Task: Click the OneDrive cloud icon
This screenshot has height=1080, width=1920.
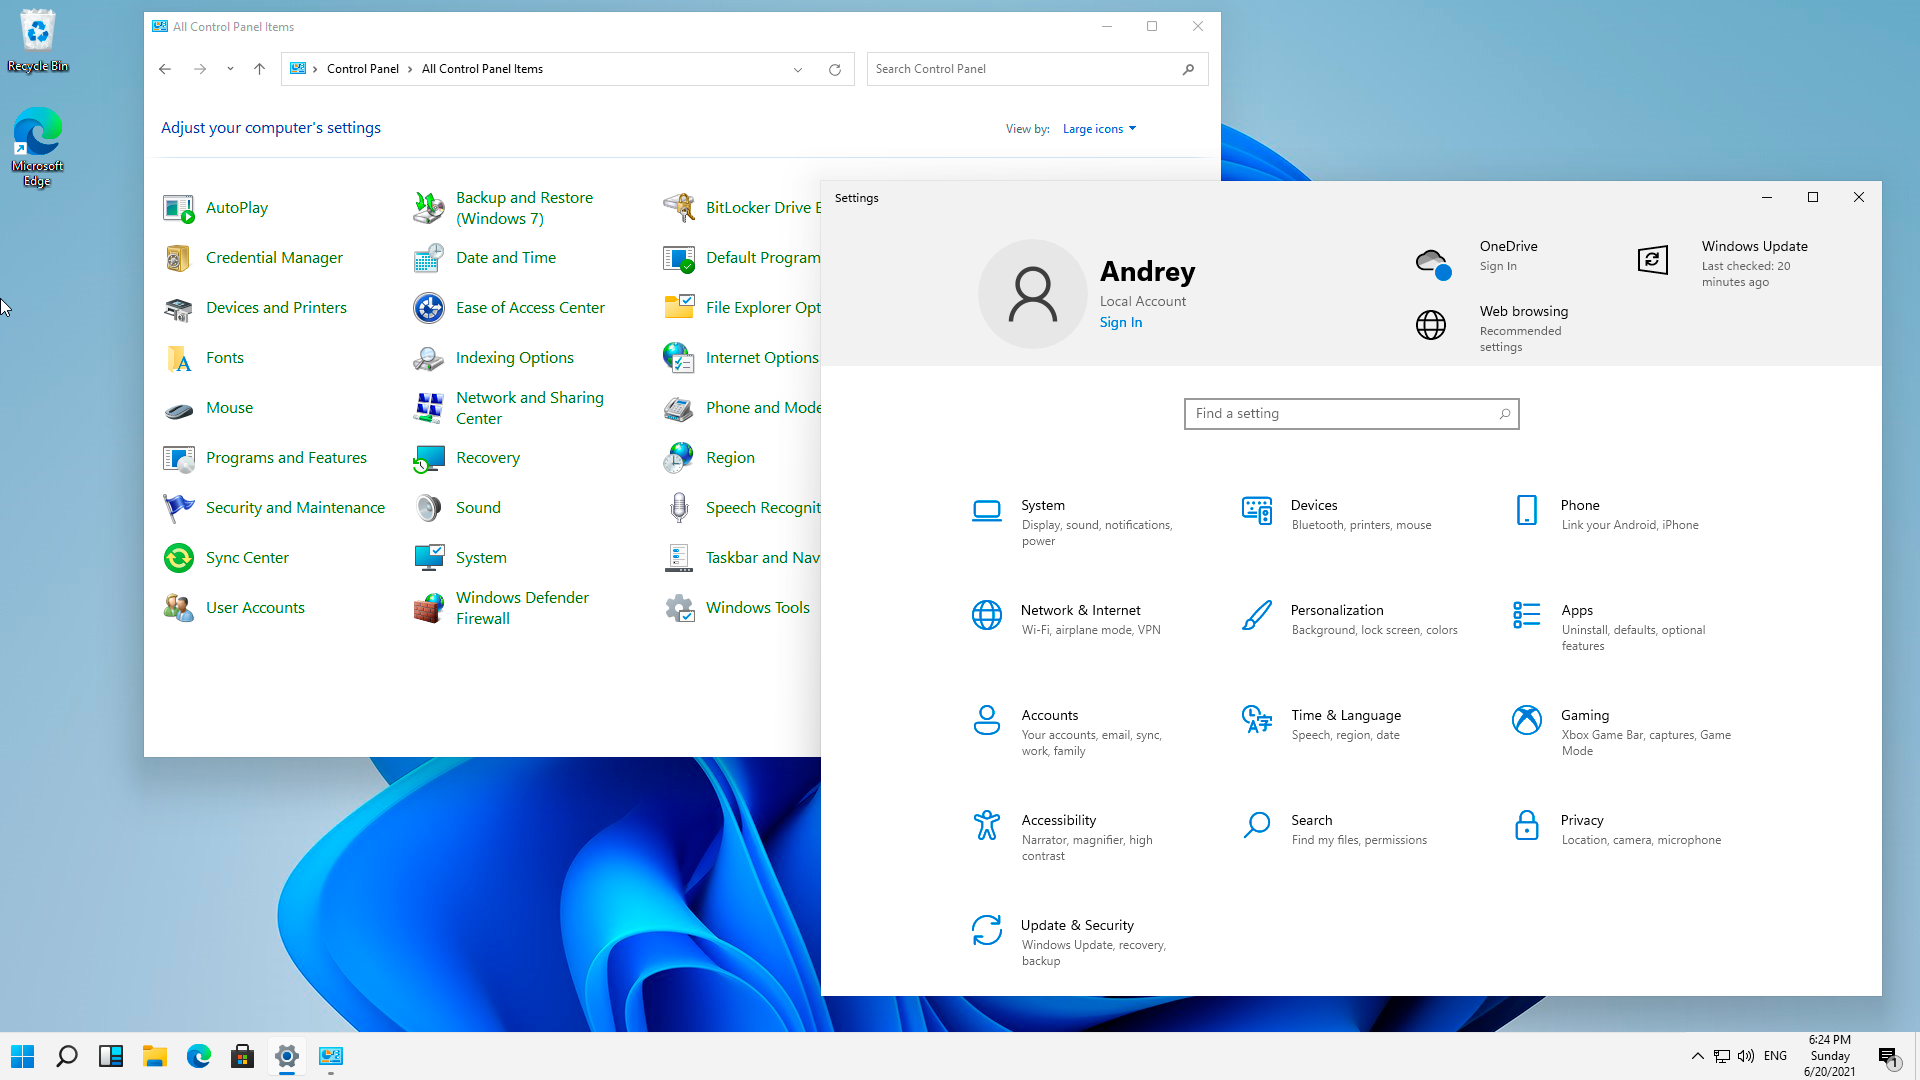Action: point(1432,264)
